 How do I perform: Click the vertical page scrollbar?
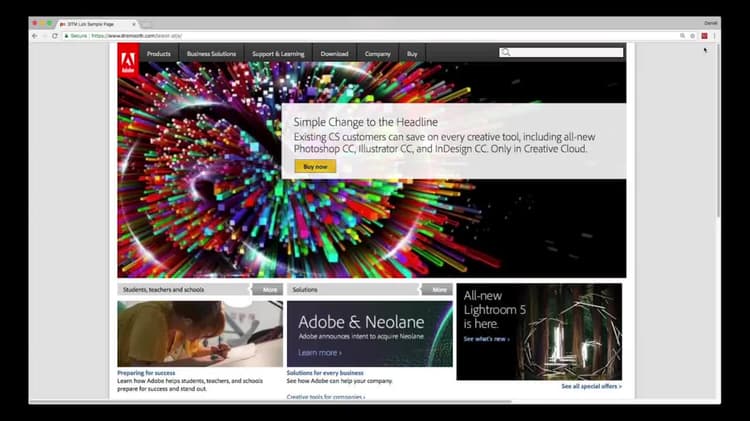718,132
